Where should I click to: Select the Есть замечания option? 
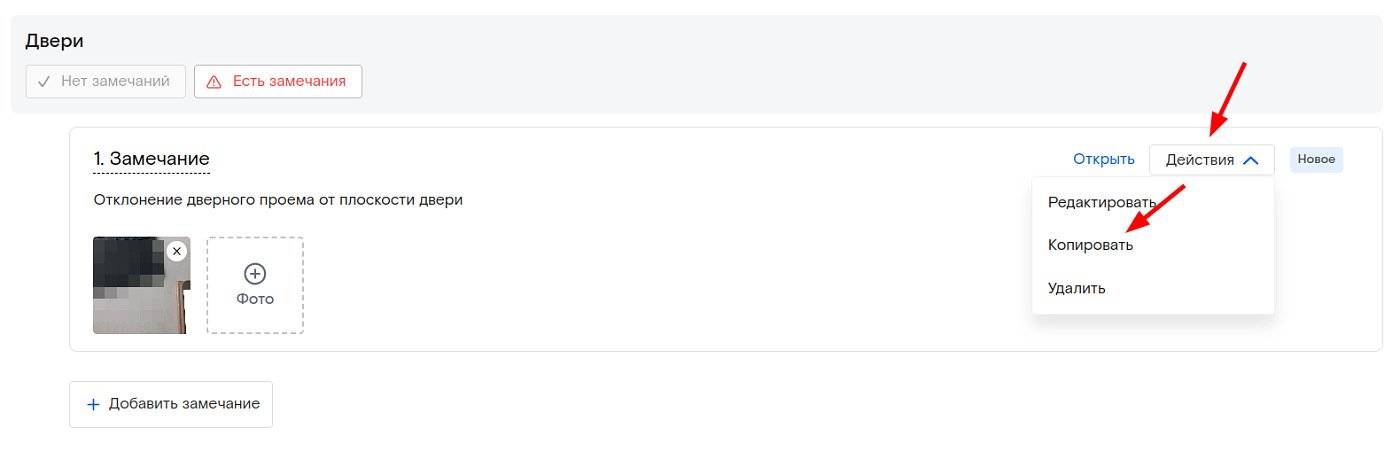278,82
